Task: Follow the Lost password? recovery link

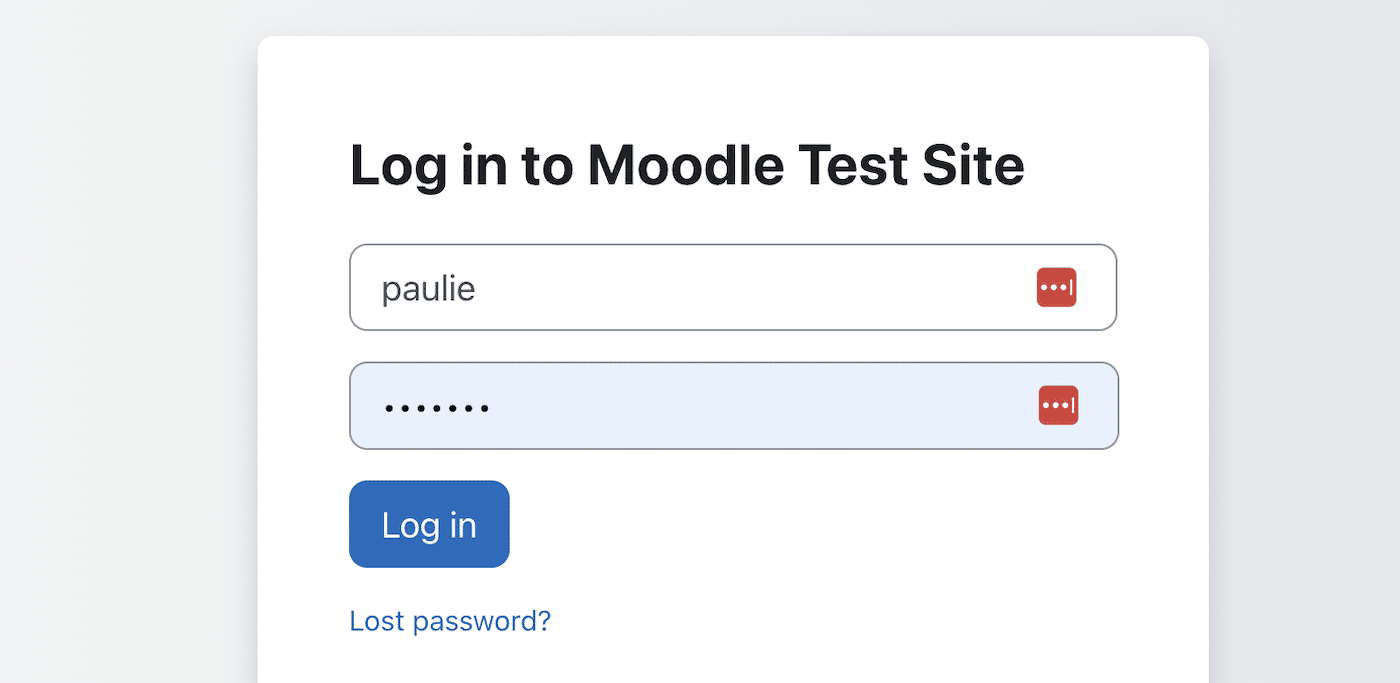Action: [x=450, y=621]
